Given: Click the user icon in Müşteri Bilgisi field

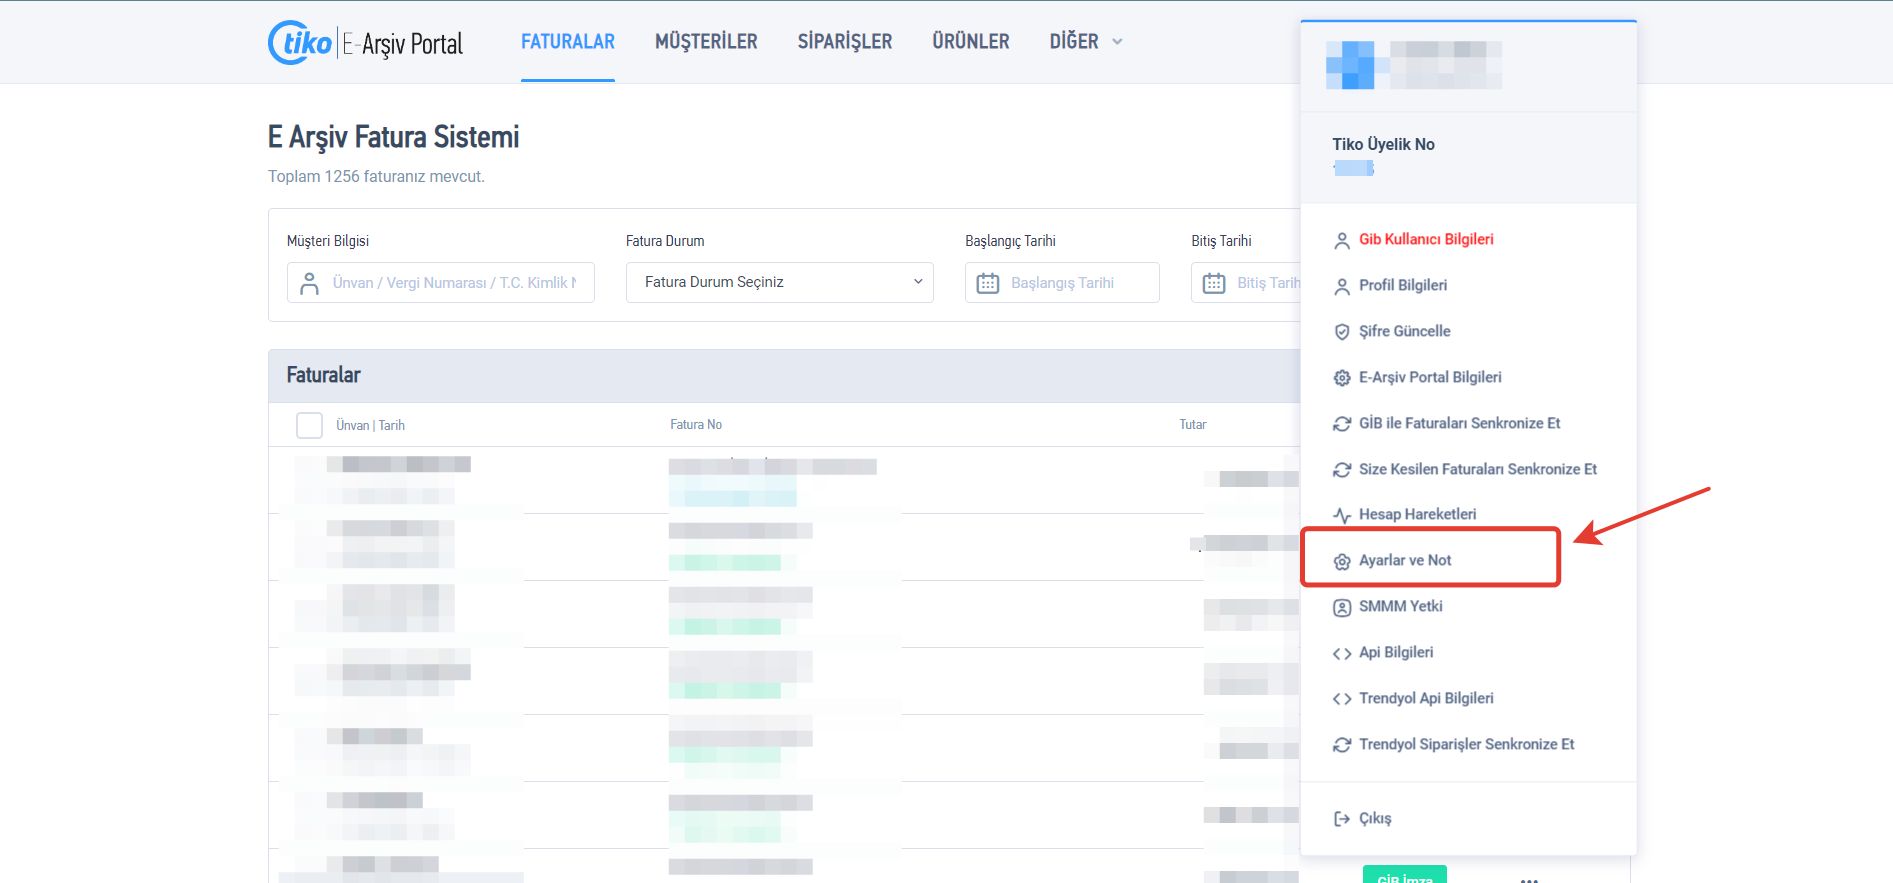Looking at the screenshot, I should 310,283.
